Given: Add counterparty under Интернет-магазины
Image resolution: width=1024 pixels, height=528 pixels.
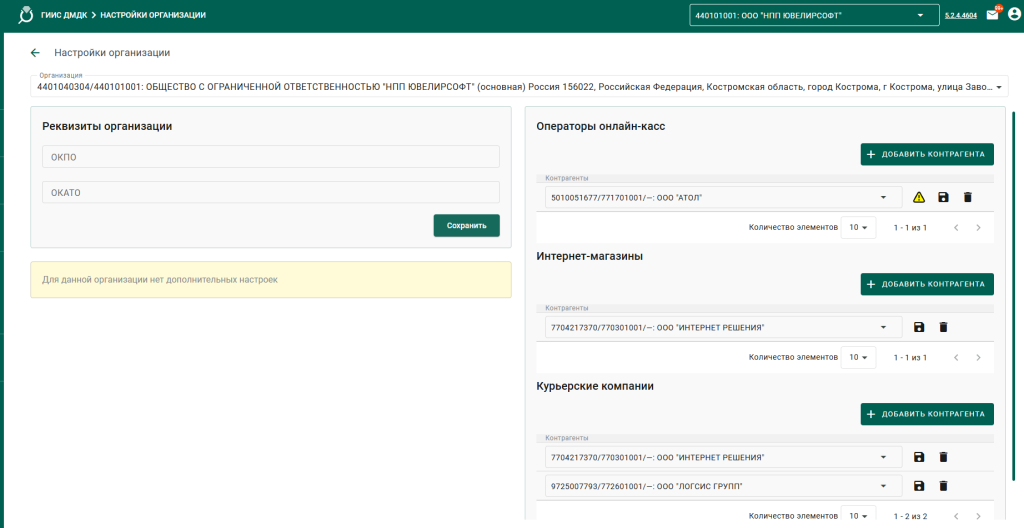Looking at the screenshot, I should [x=927, y=284].
